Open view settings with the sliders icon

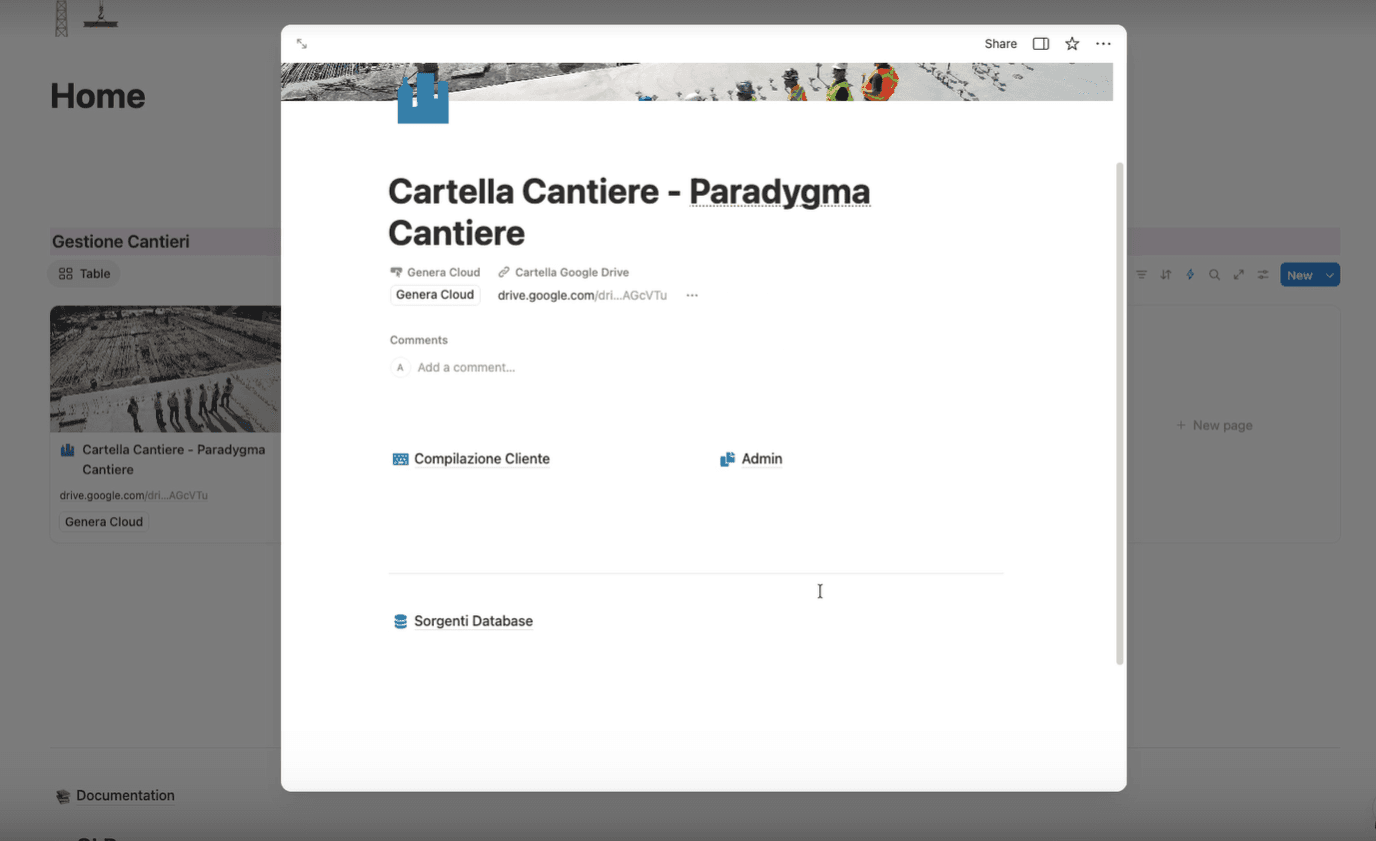[1262, 274]
